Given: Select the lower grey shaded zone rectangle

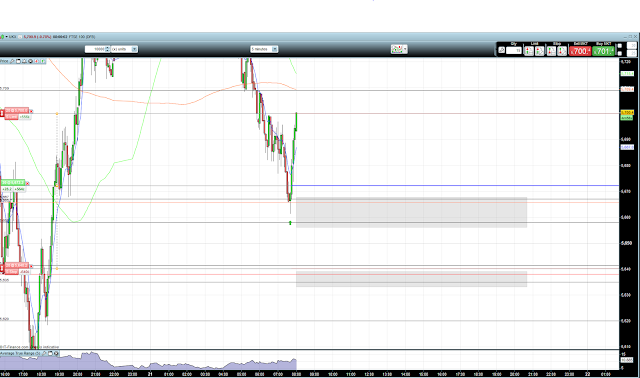Looking at the screenshot, I should pyautogui.click(x=411, y=279).
